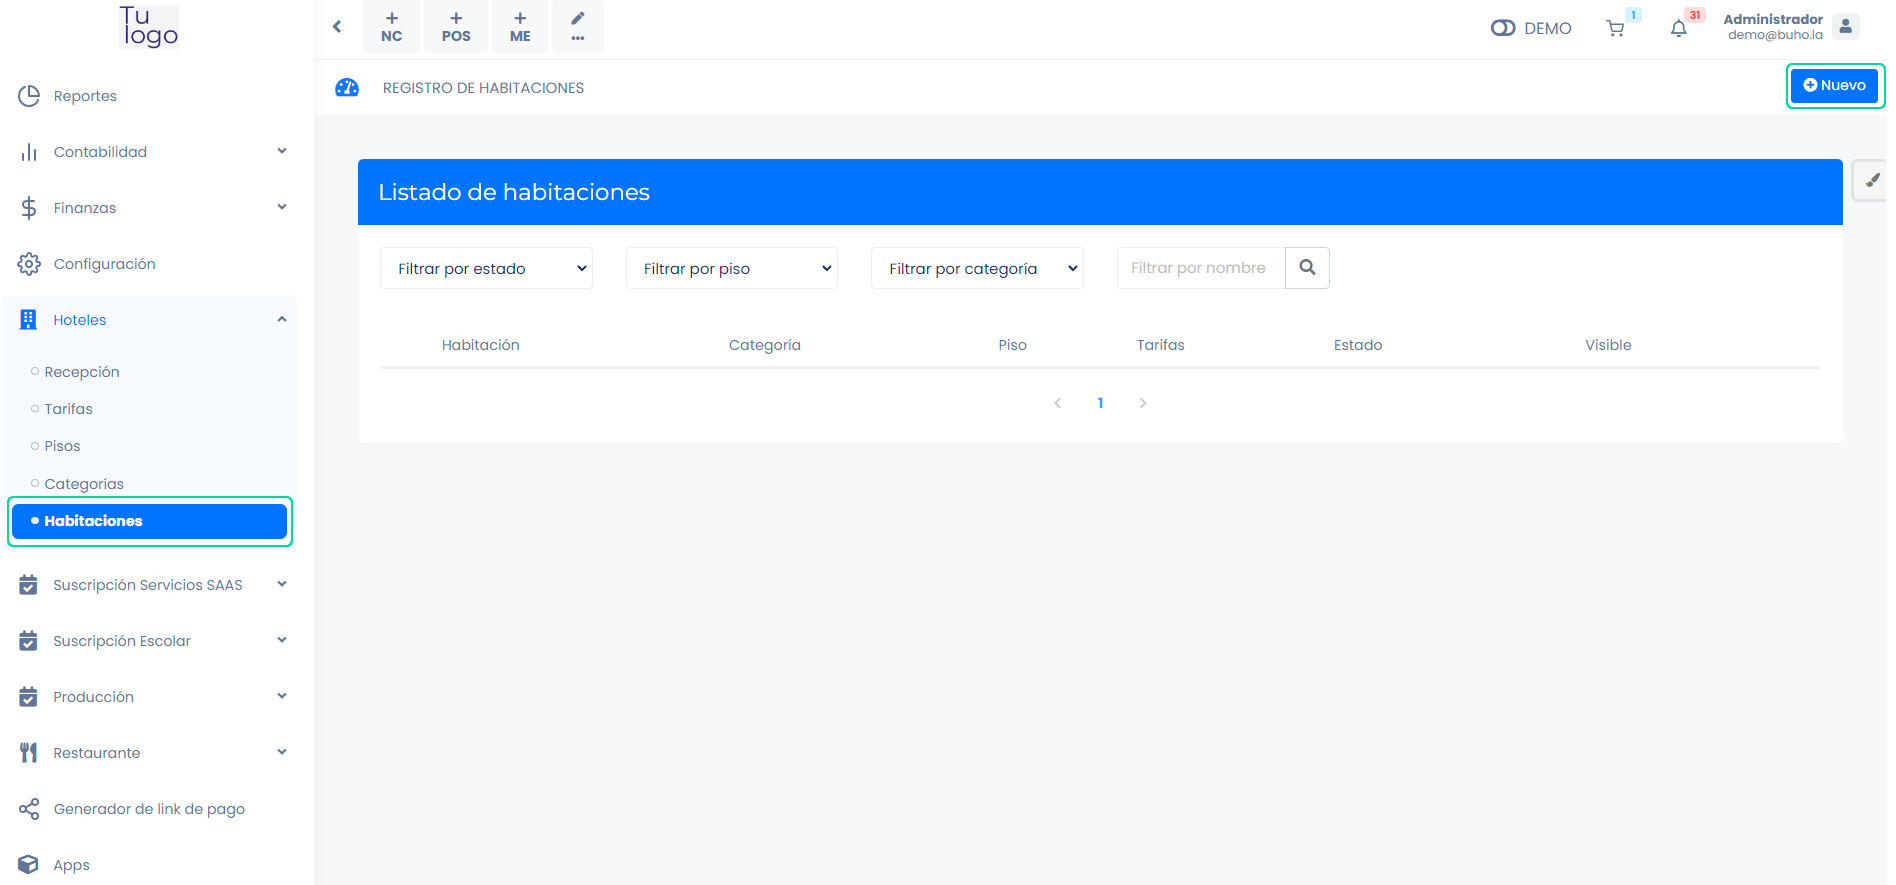Image resolution: width=1896 pixels, height=885 pixels.
Task: Select Tarifas in the Hoteles menu
Action: [68, 409]
